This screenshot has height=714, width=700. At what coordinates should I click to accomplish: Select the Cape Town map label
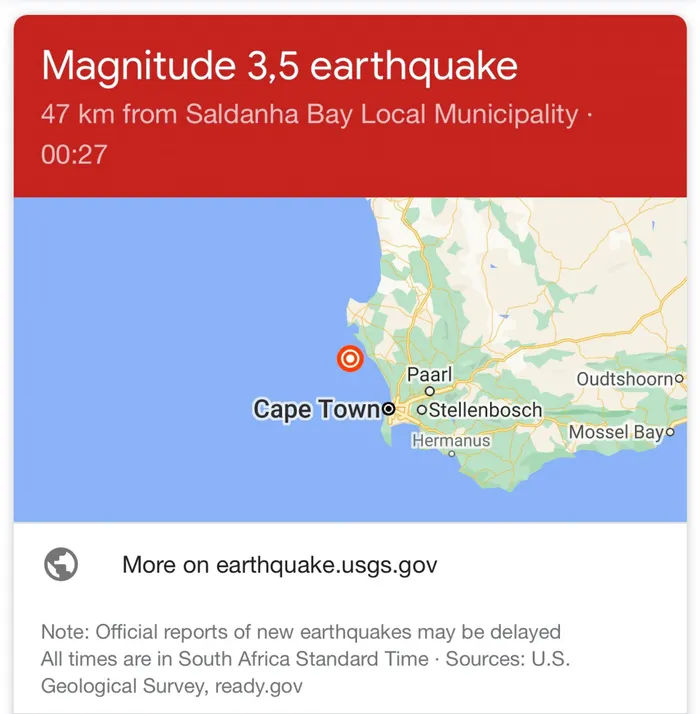click(x=316, y=409)
